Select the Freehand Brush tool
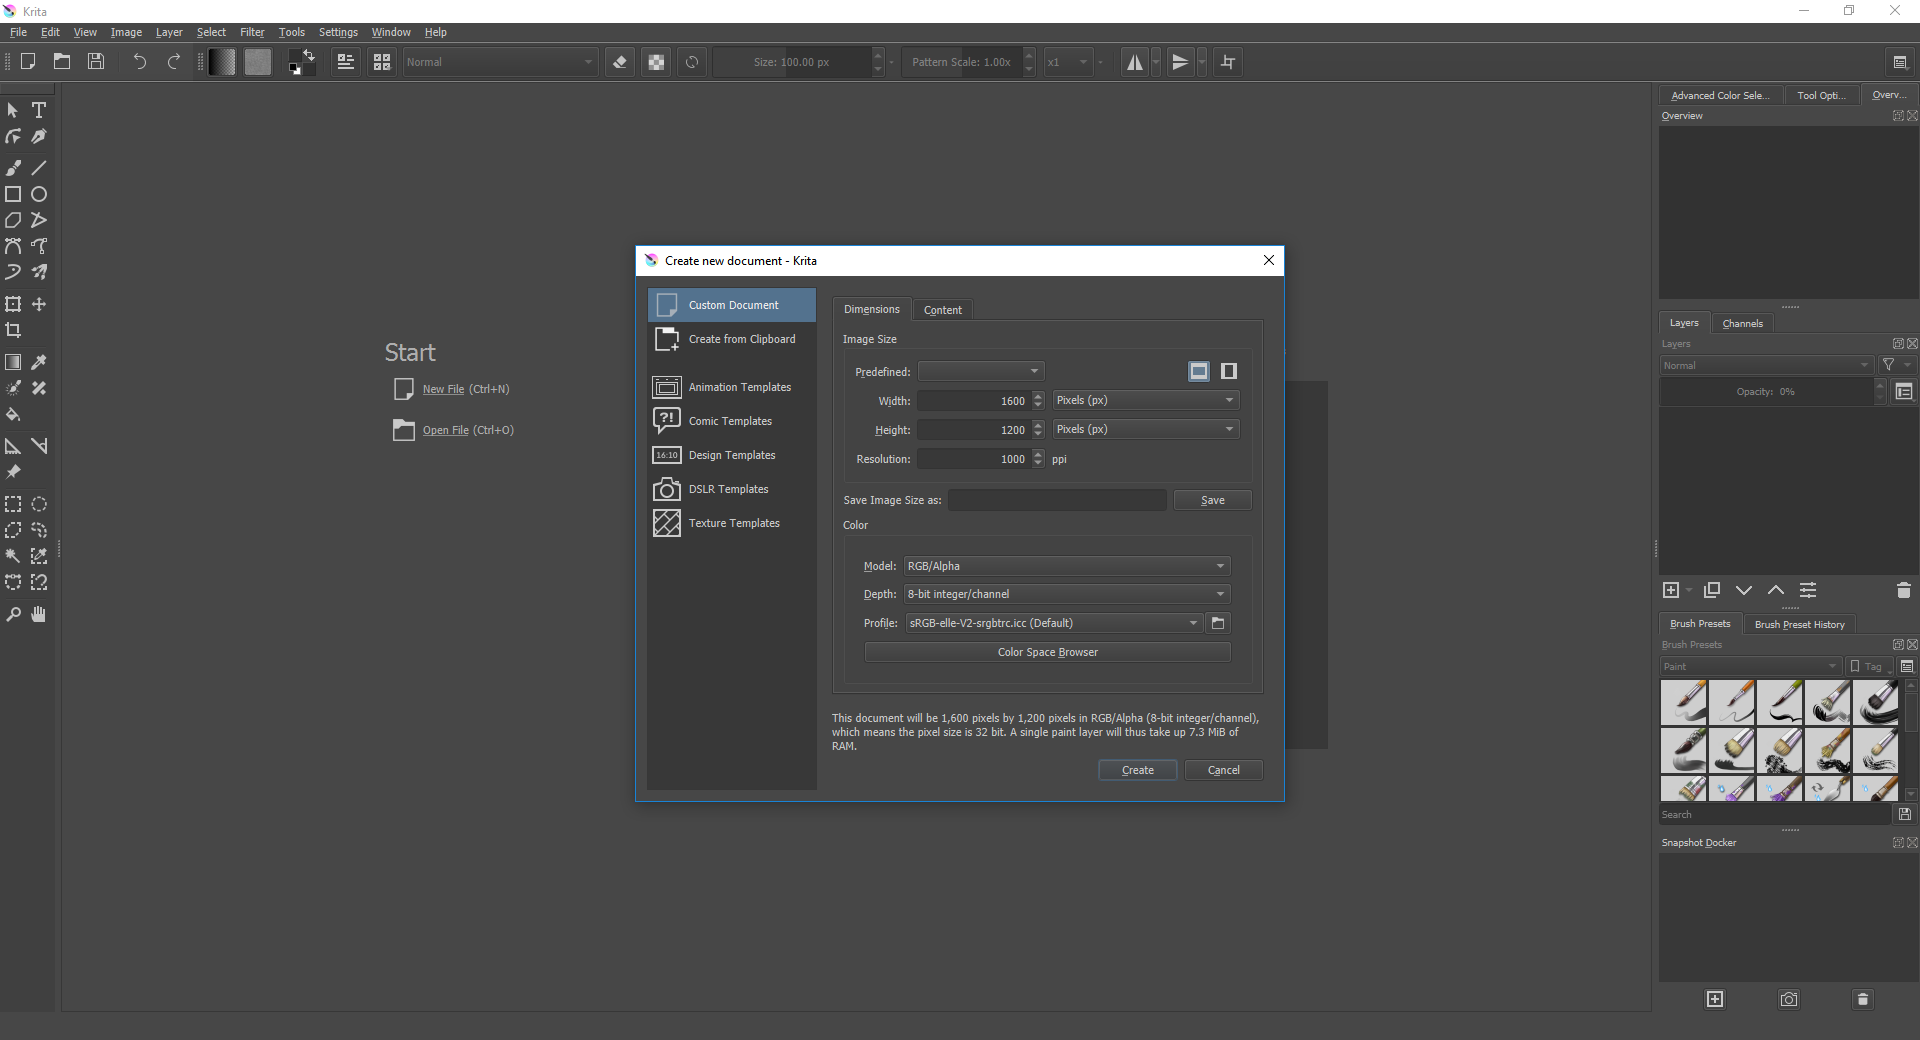This screenshot has height=1040, width=1920. tap(13, 168)
